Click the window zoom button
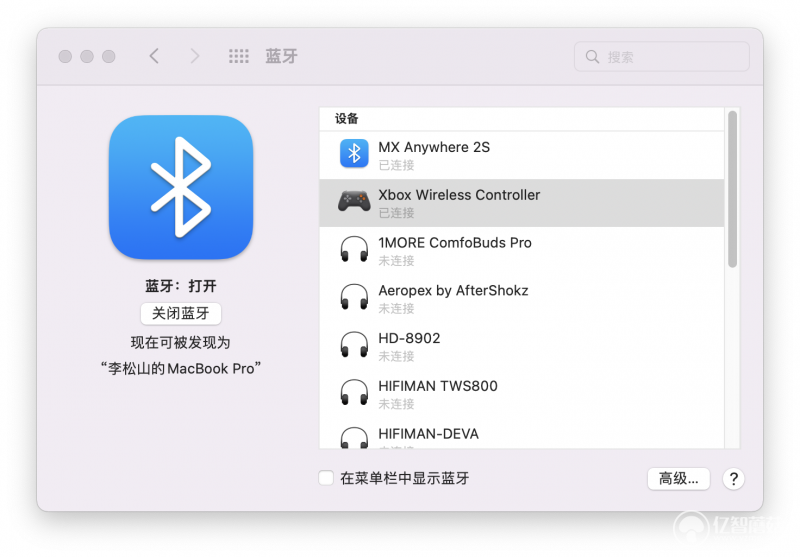The height and width of the screenshot is (557, 800). (109, 56)
